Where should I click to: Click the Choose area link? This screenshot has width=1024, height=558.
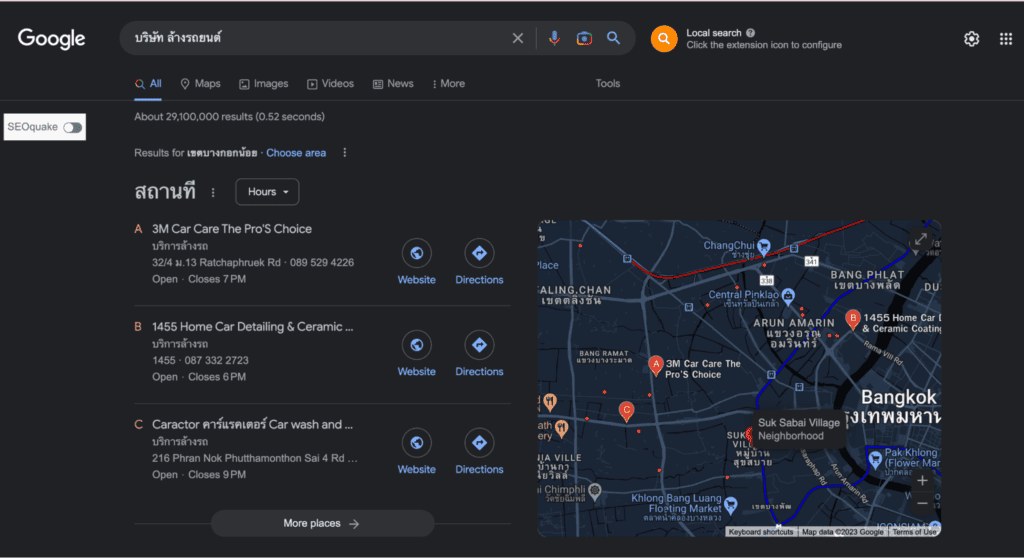pyautogui.click(x=296, y=153)
